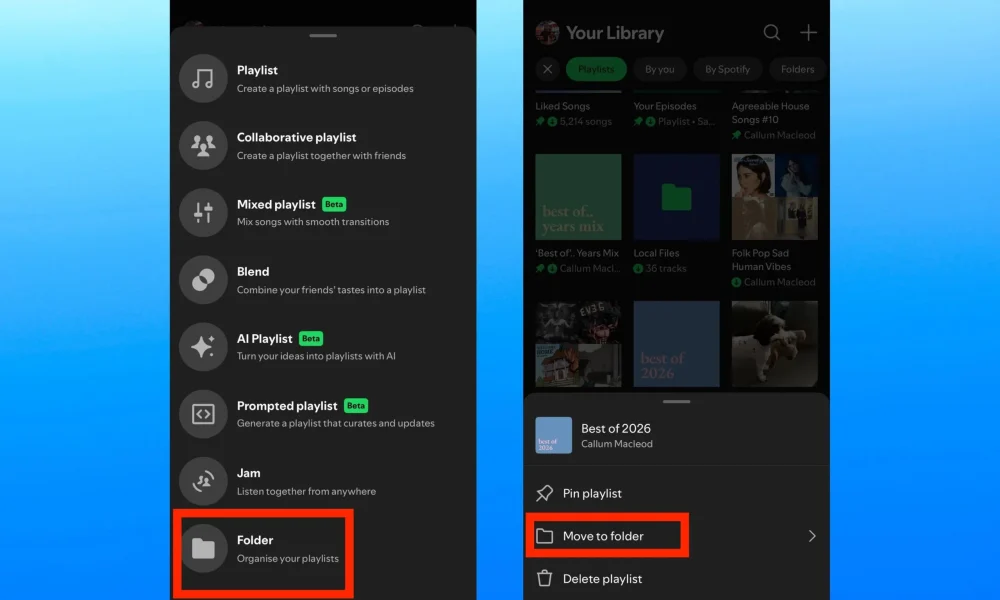Open search in Your Library
The image size is (1000, 600).
pos(772,33)
